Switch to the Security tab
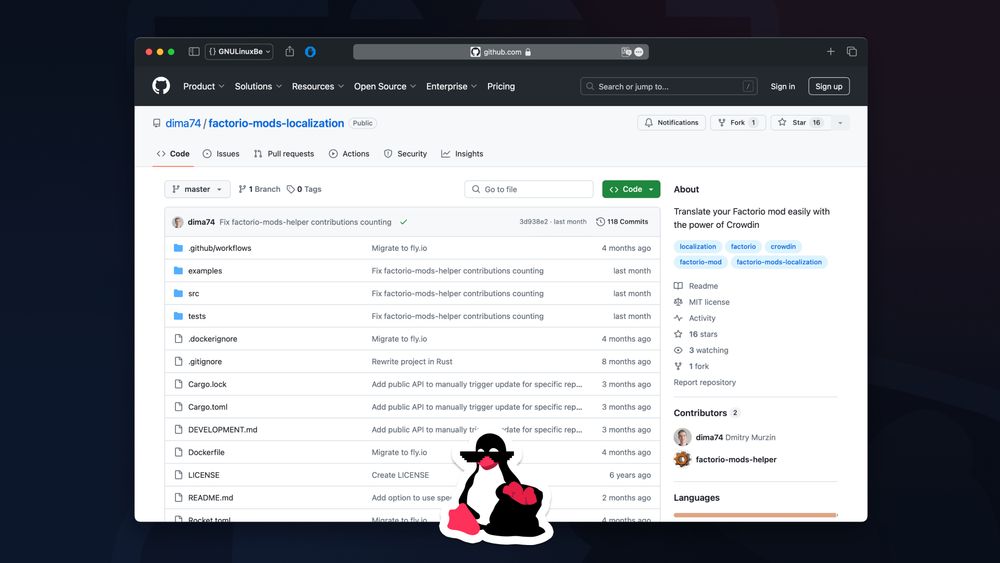The height and width of the screenshot is (563, 1000). click(406, 154)
